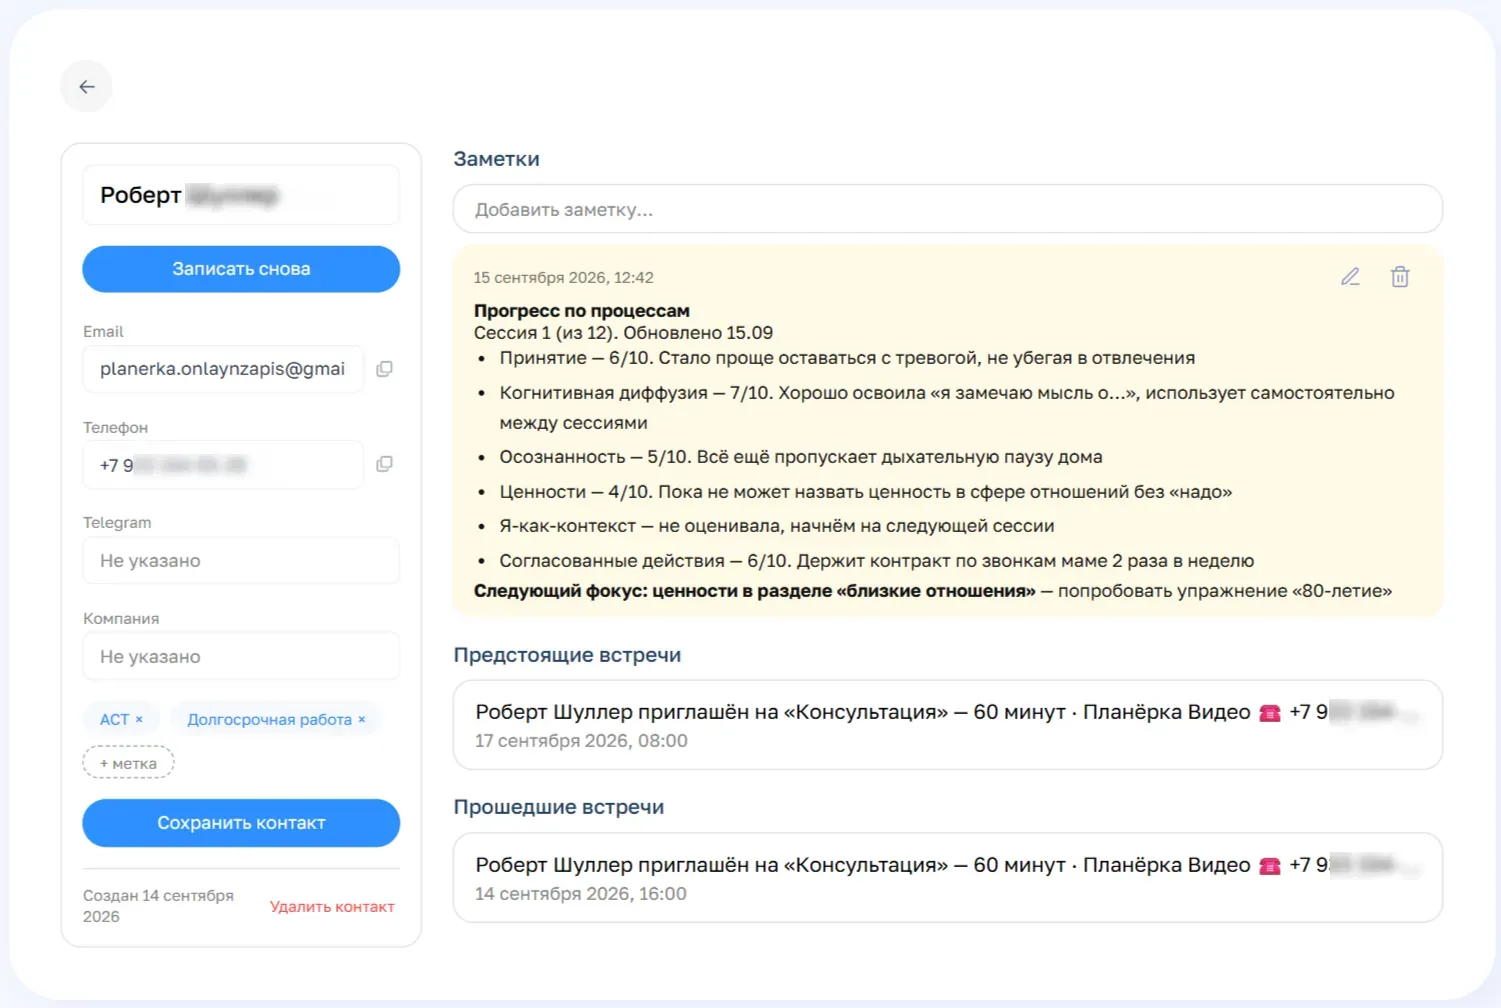Click the Записать снова button
Screen dimensions: 1501x1008
pyautogui.click(x=241, y=269)
